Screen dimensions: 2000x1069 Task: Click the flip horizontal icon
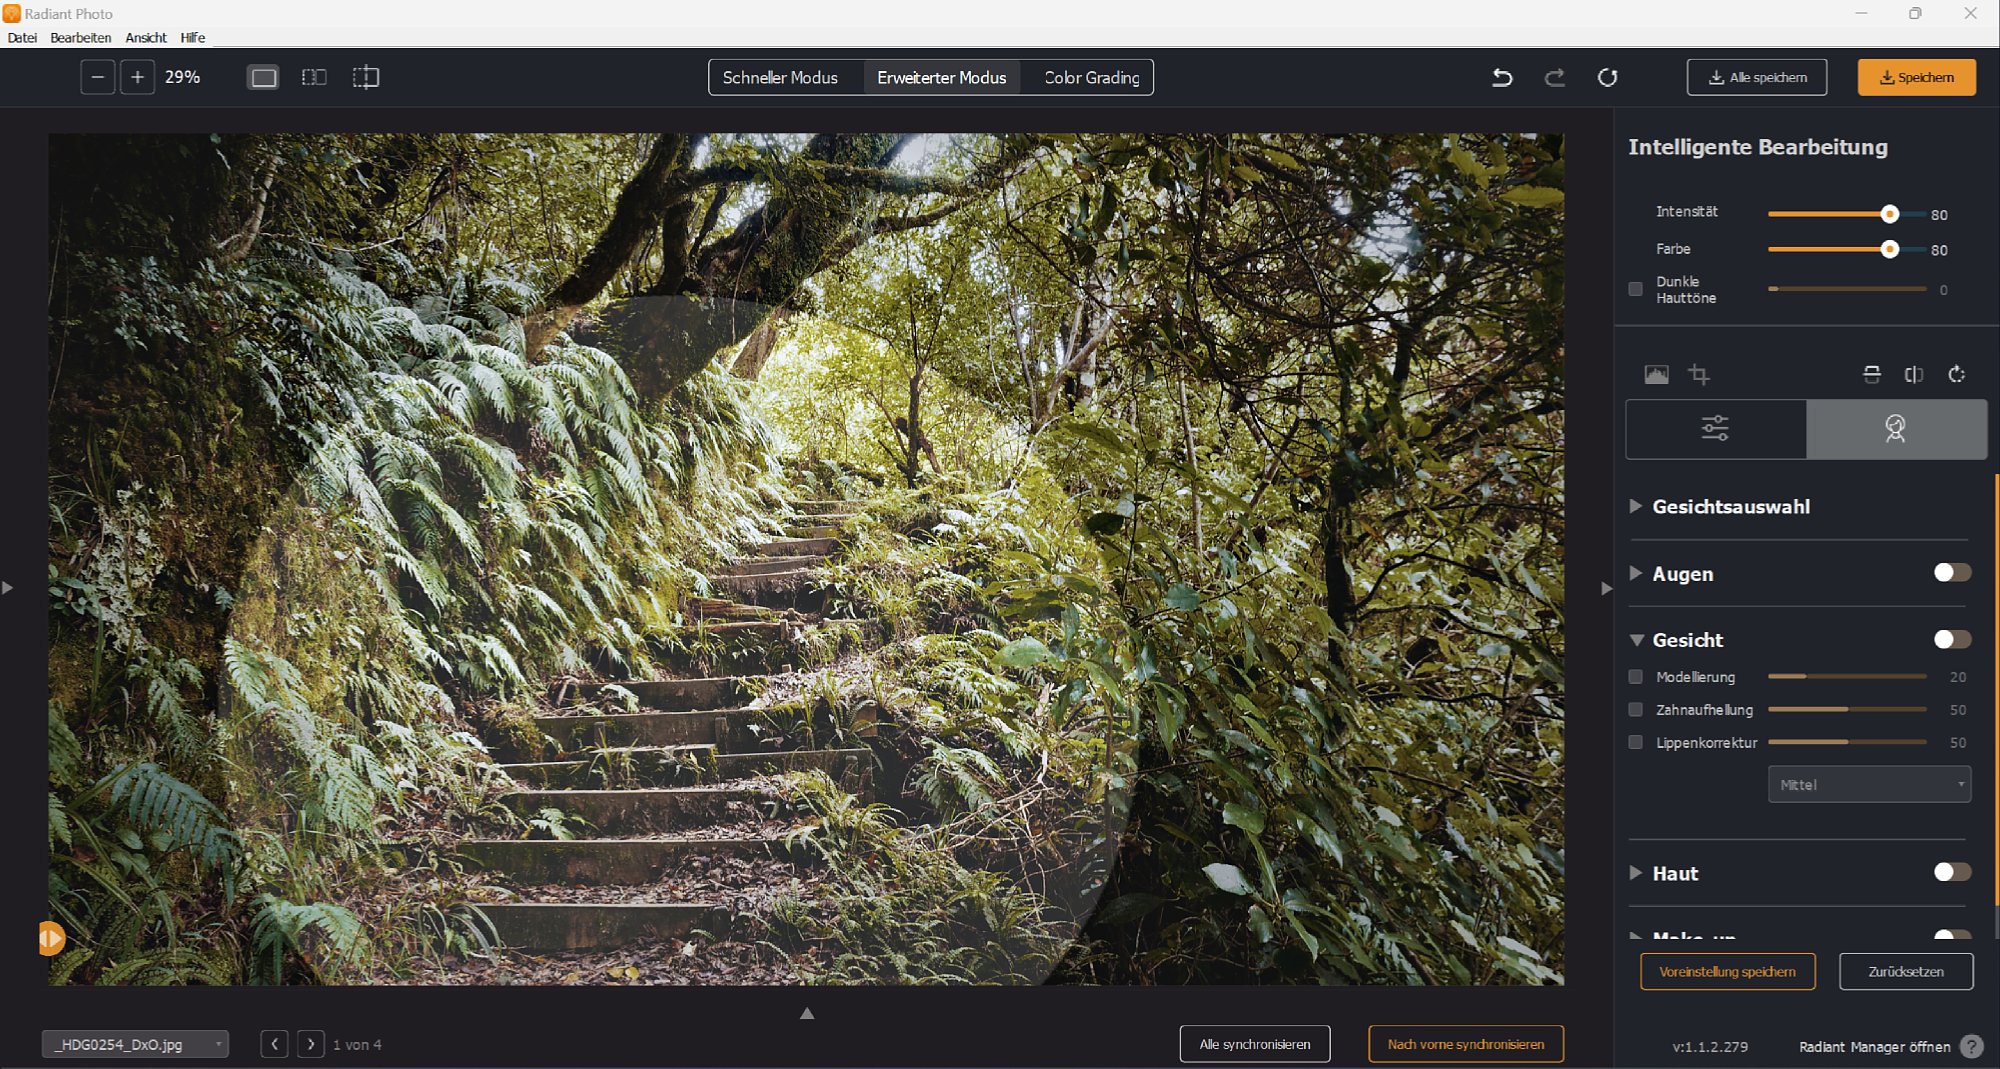[1914, 374]
